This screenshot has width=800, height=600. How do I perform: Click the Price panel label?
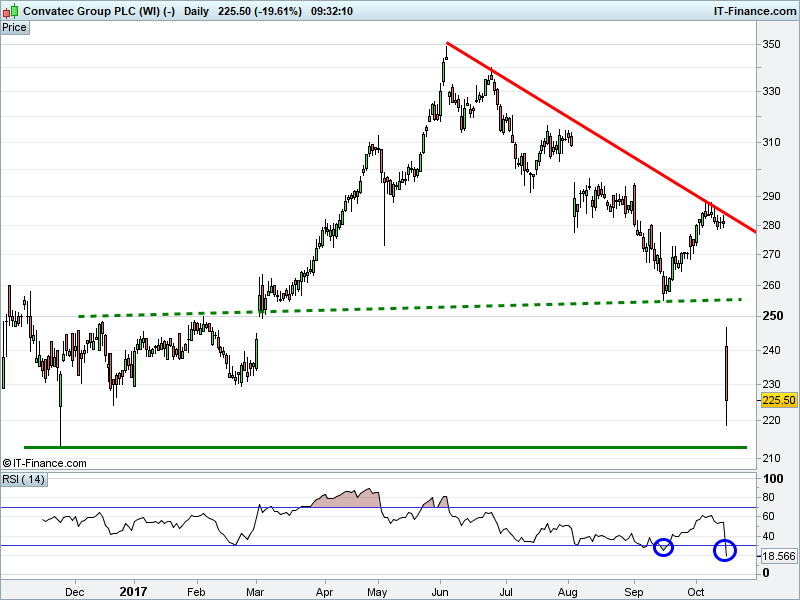point(14,28)
